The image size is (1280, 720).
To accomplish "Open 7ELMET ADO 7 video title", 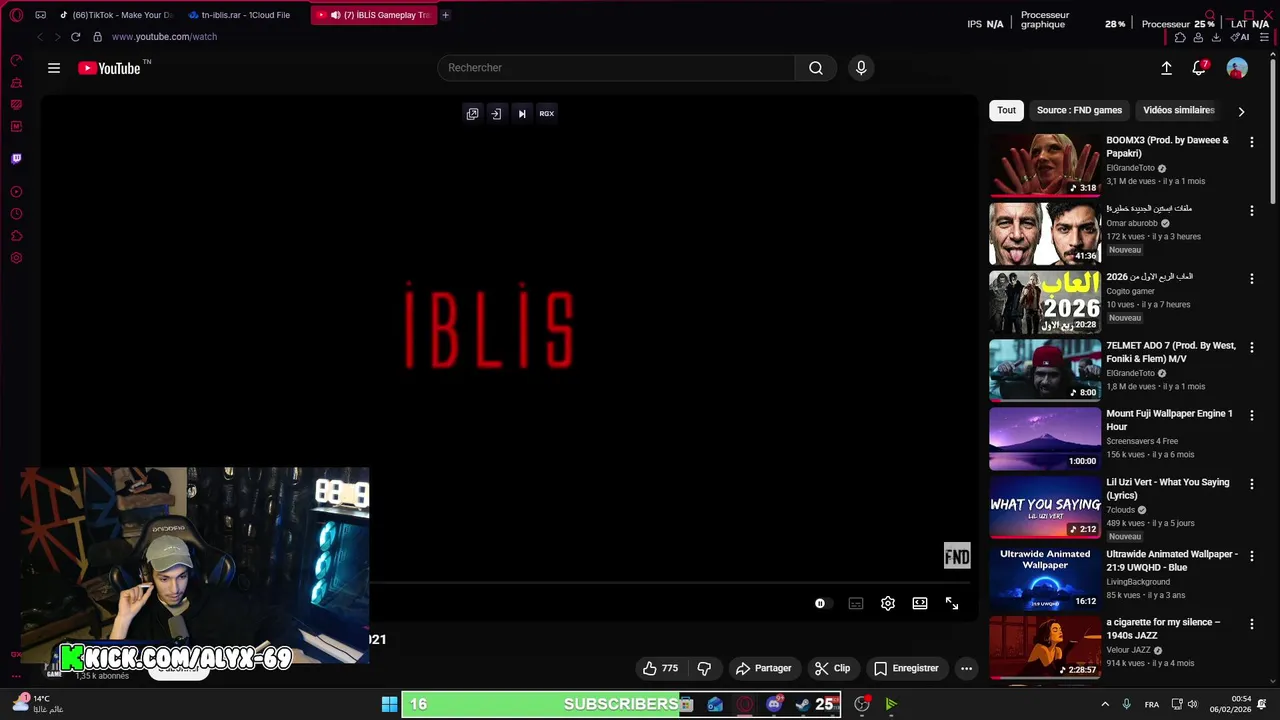I will [1171, 352].
